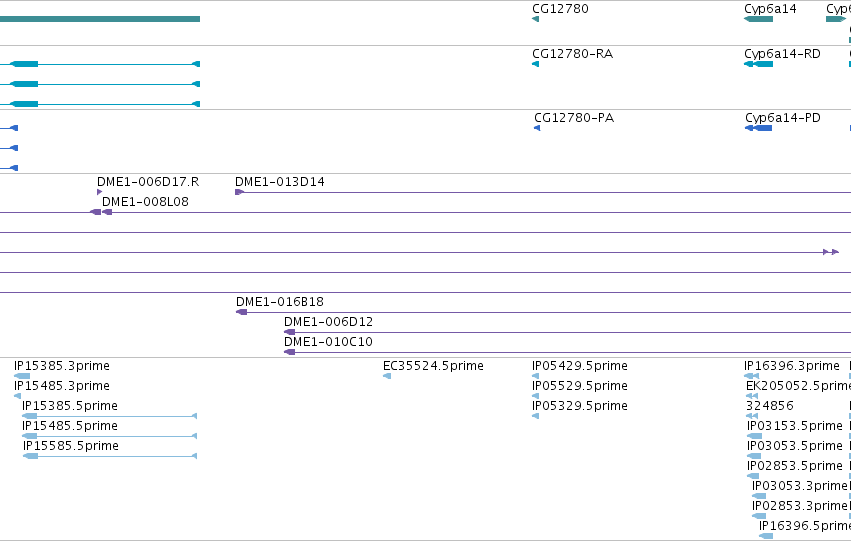This screenshot has height=541, width=851.
Task: Select the teal gene glyph beneath Cyp6a14
Action: (x=758, y=19)
